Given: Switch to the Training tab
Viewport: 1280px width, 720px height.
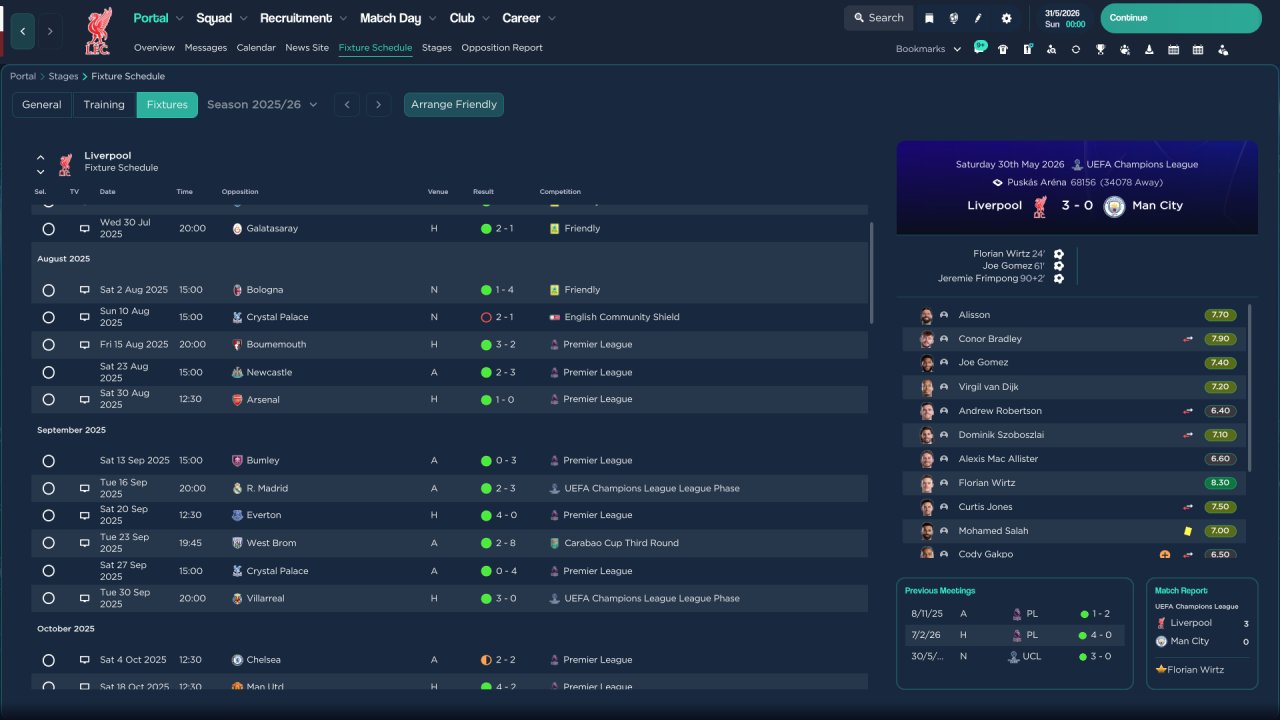Looking at the screenshot, I should pos(104,104).
